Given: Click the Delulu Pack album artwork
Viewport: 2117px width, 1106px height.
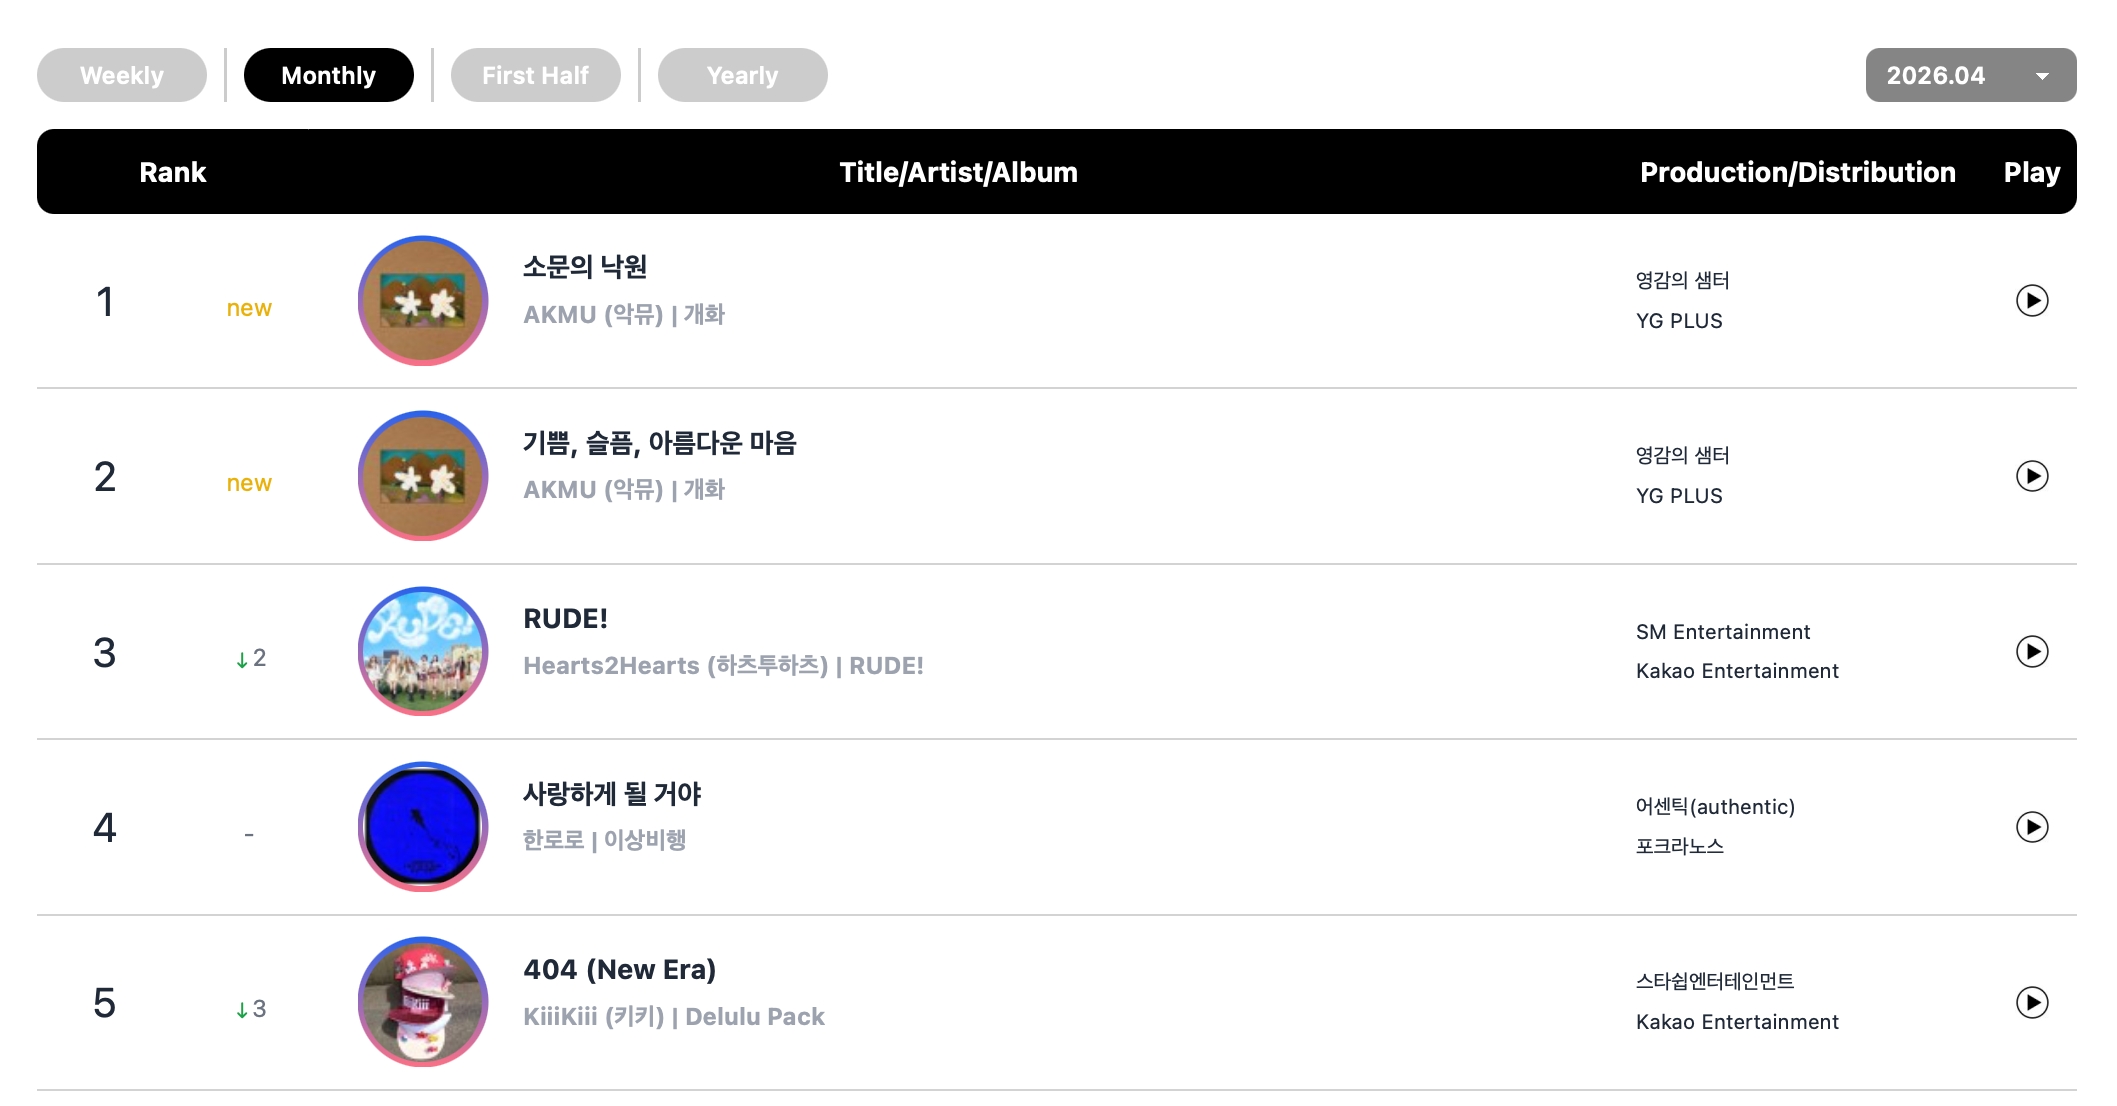Looking at the screenshot, I should [423, 1002].
